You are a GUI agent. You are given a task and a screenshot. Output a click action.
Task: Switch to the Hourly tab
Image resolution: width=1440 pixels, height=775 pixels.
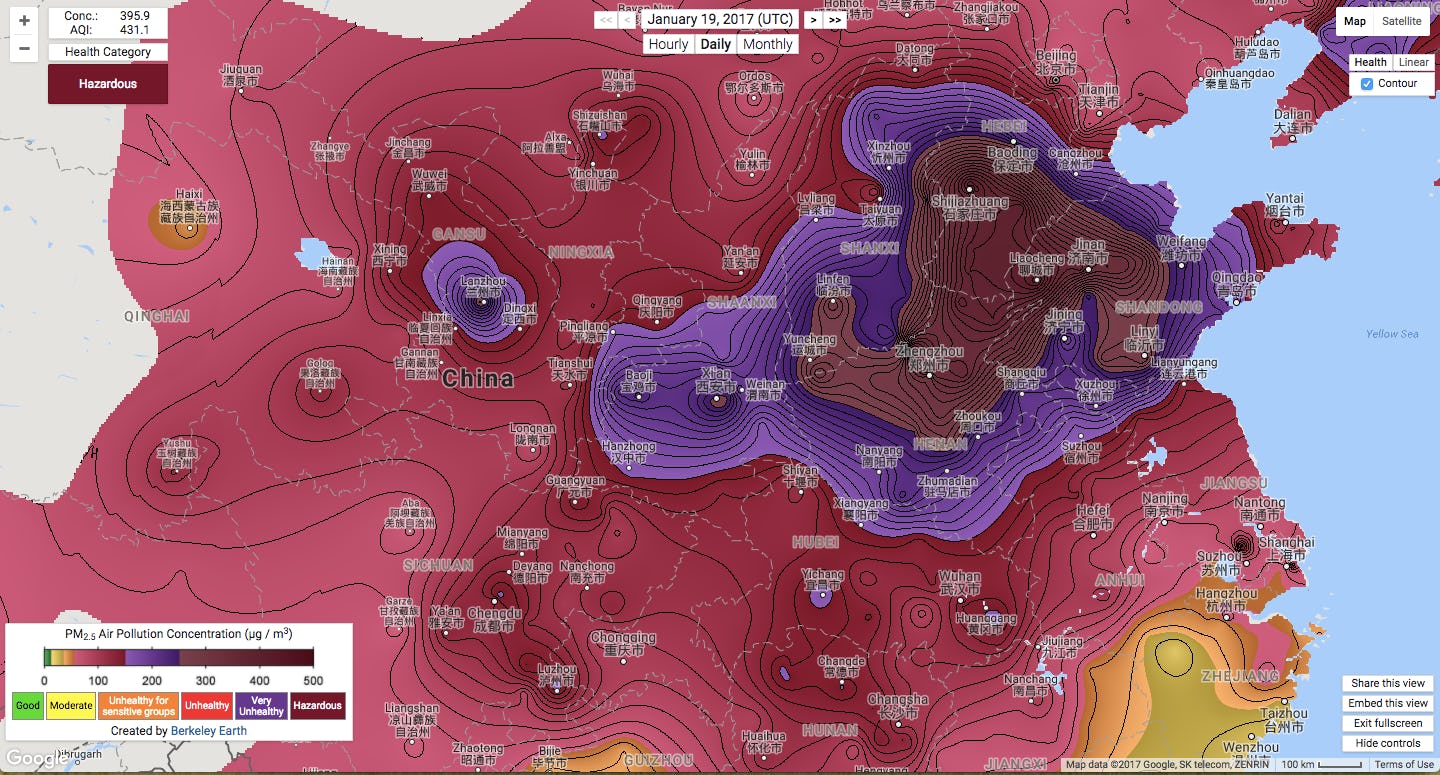click(x=668, y=44)
